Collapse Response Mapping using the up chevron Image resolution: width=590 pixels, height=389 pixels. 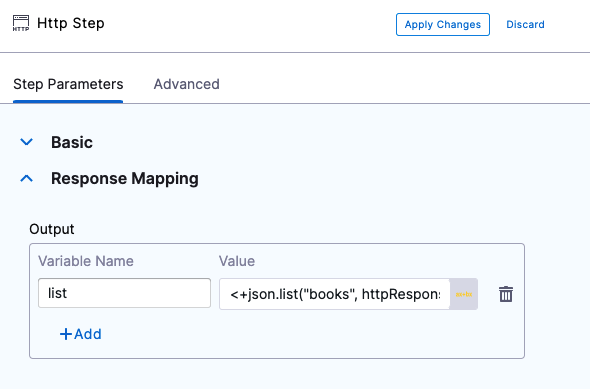click(26, 178)
